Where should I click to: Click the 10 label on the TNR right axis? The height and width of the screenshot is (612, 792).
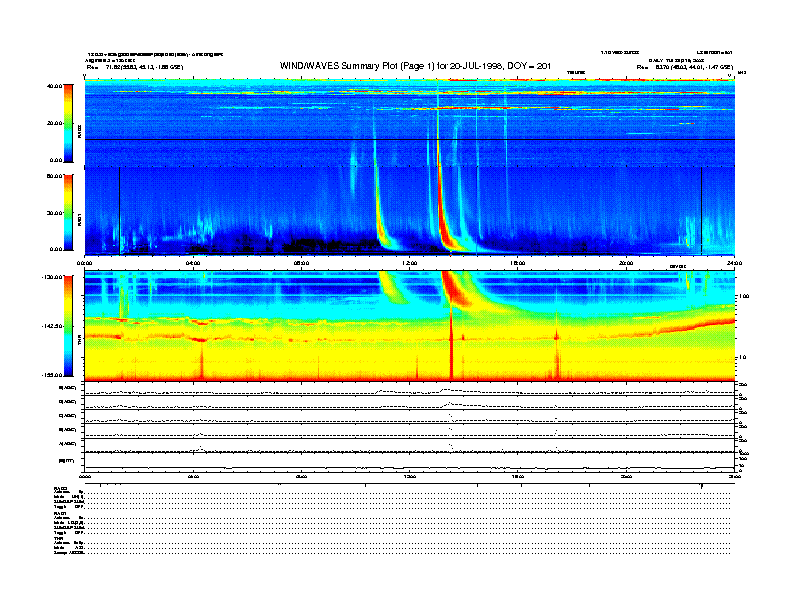pyautogui.click(x=742, y=358)
